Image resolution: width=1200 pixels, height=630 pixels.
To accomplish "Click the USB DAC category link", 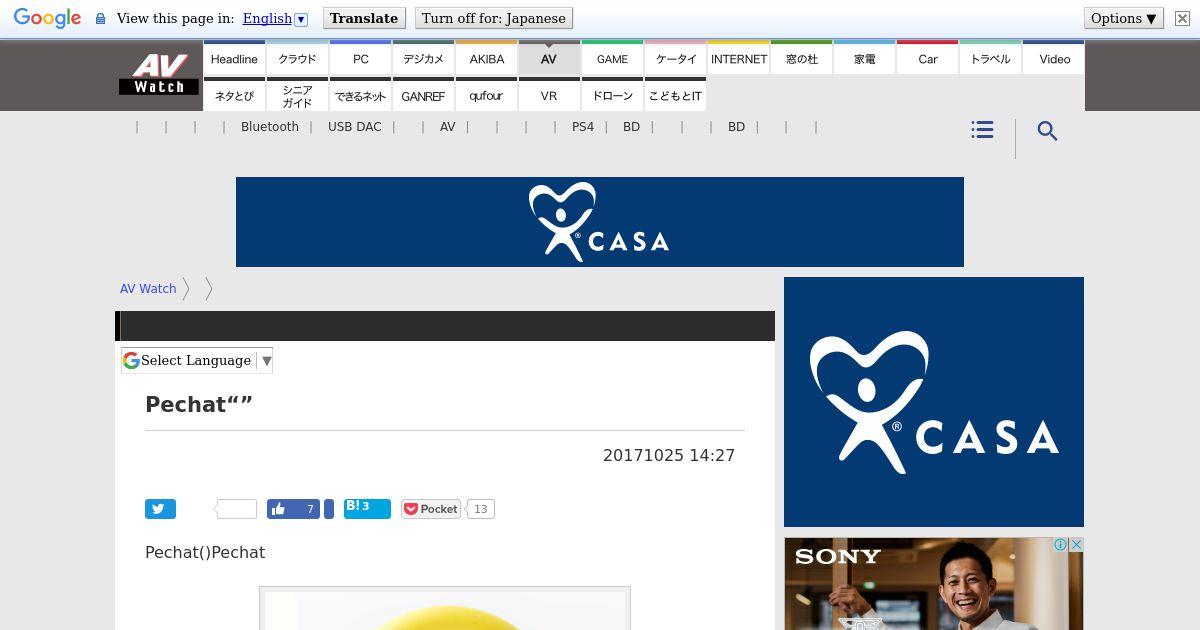I will (354, 127).
